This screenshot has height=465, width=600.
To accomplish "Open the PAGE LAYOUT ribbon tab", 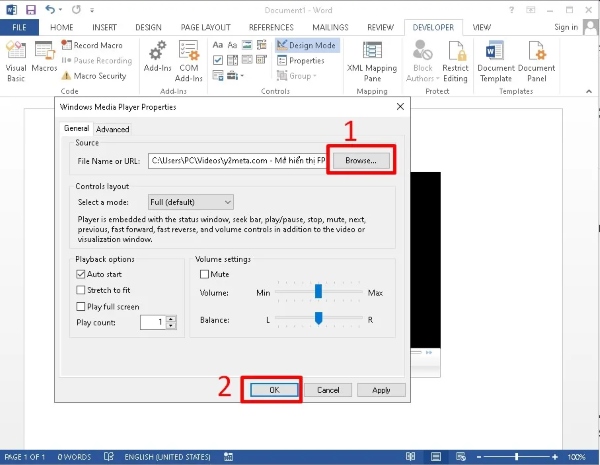I will (213, 27).
